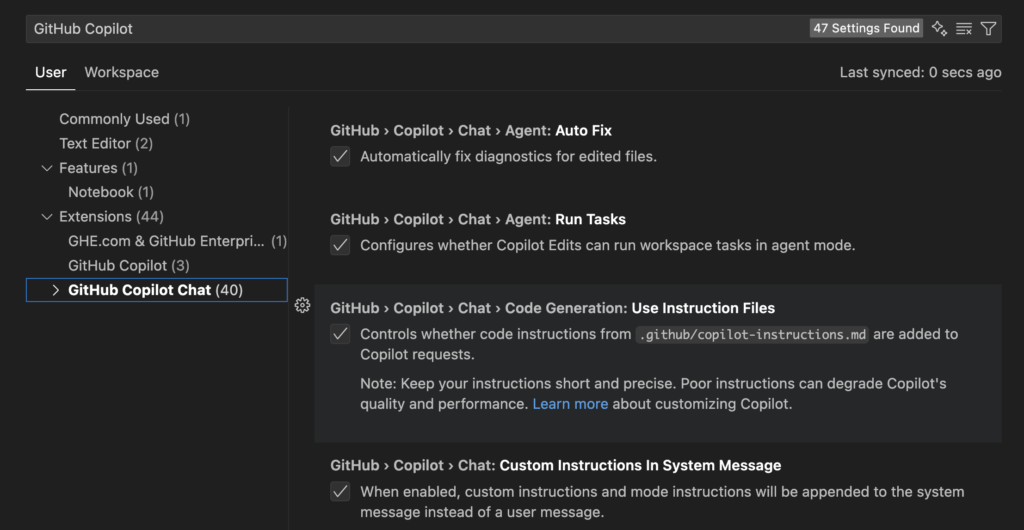Screen dimensions: 1024x530
Task: Click the Features (1) label
Action: [x=99, y=168]
